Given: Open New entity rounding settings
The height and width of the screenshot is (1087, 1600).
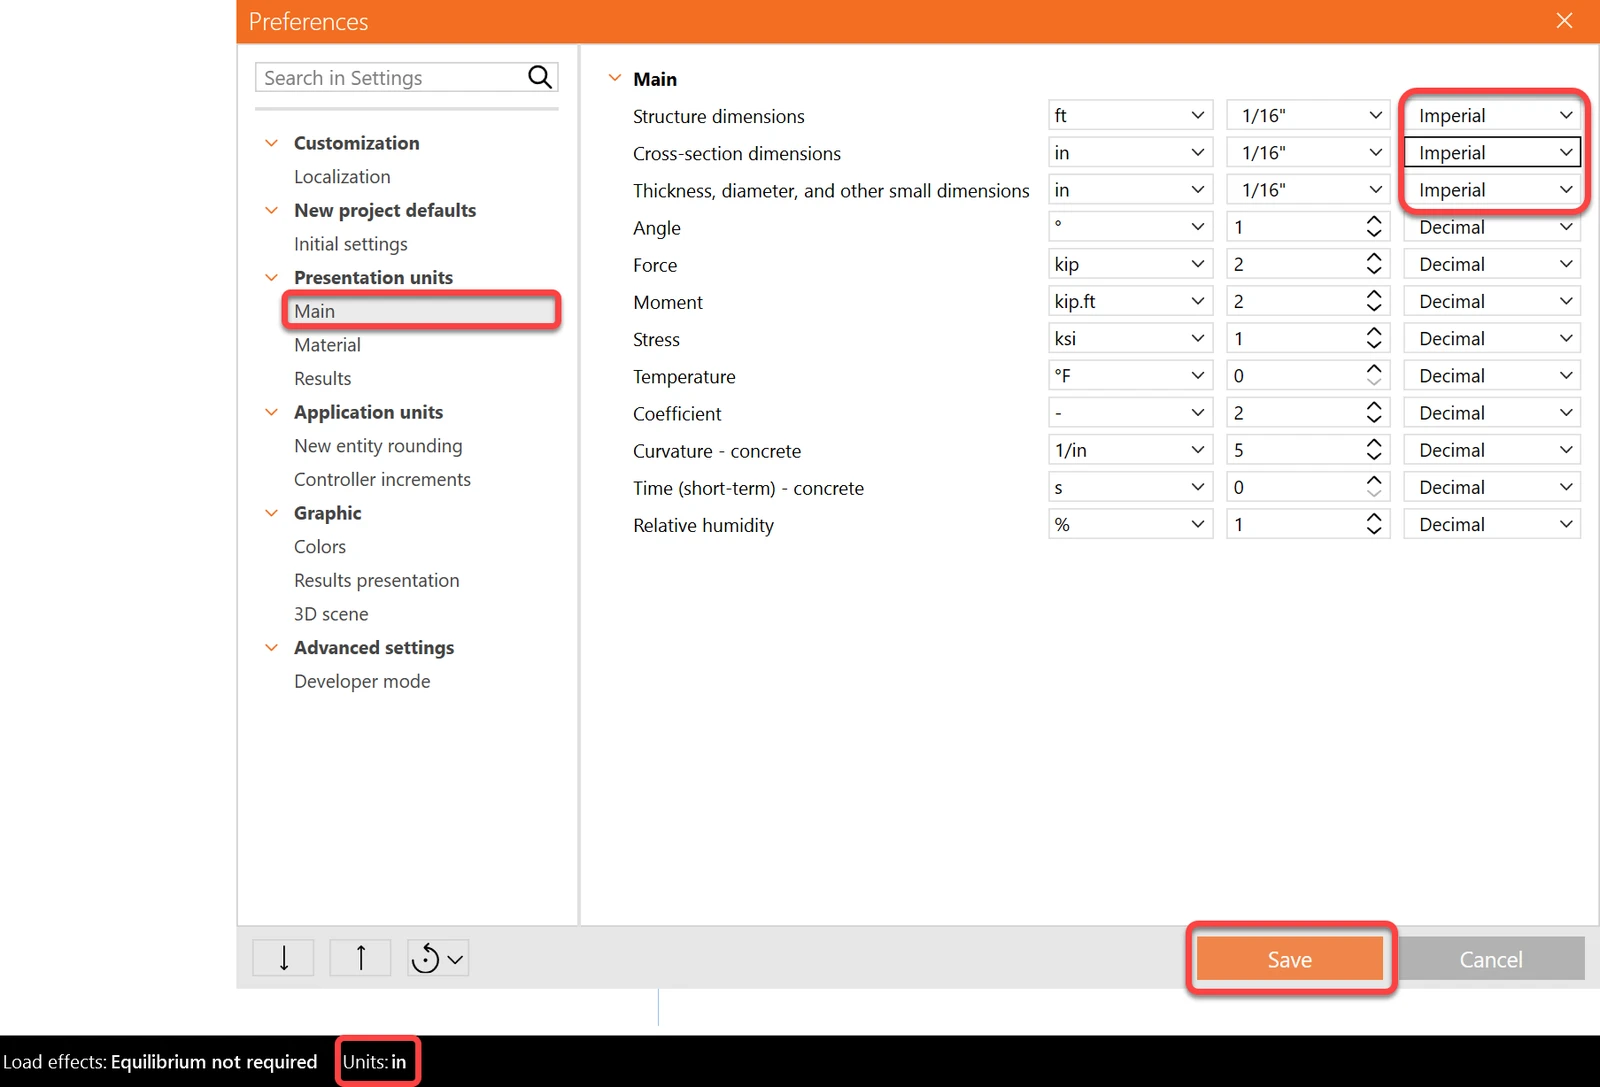Looking at the screenshot, I should [378, 446].
